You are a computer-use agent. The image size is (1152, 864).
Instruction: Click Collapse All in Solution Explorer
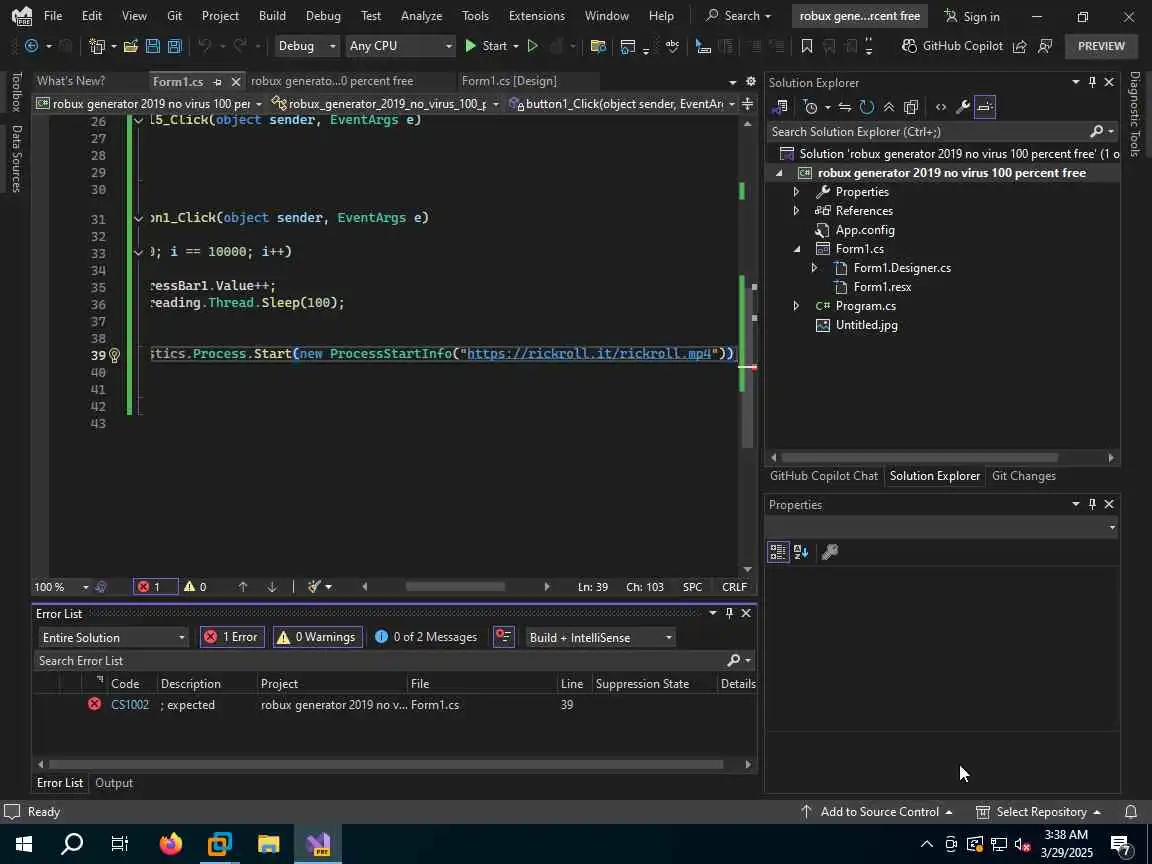tap(889, 107)
